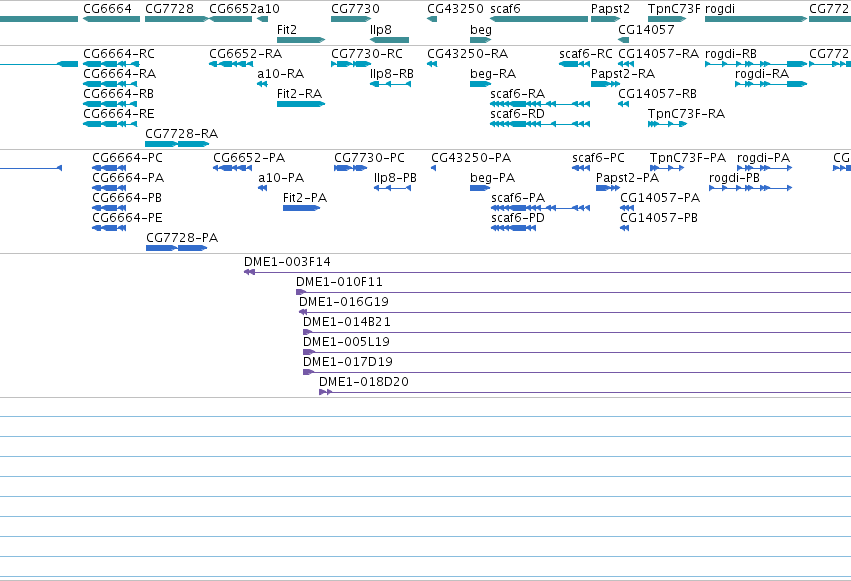
Task: Select the CG6652-PA protein
Action: click(233, 168)
